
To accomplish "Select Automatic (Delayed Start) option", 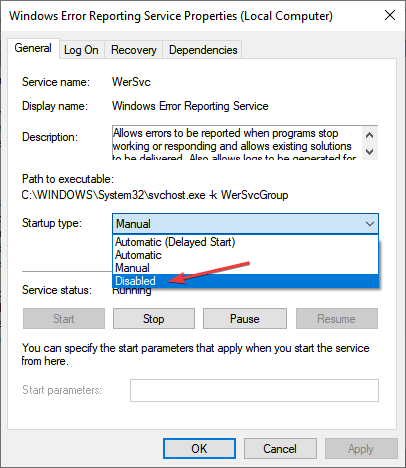I will 245,242.
